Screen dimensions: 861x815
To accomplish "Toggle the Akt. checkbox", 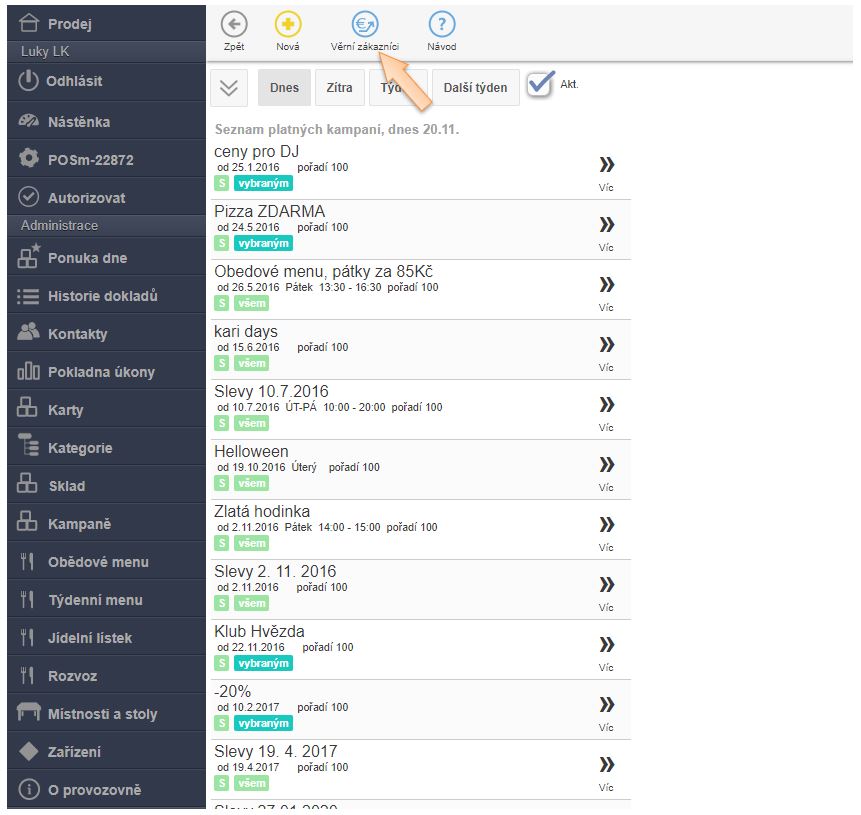I will pyautogui.click(x=540, y=85).
